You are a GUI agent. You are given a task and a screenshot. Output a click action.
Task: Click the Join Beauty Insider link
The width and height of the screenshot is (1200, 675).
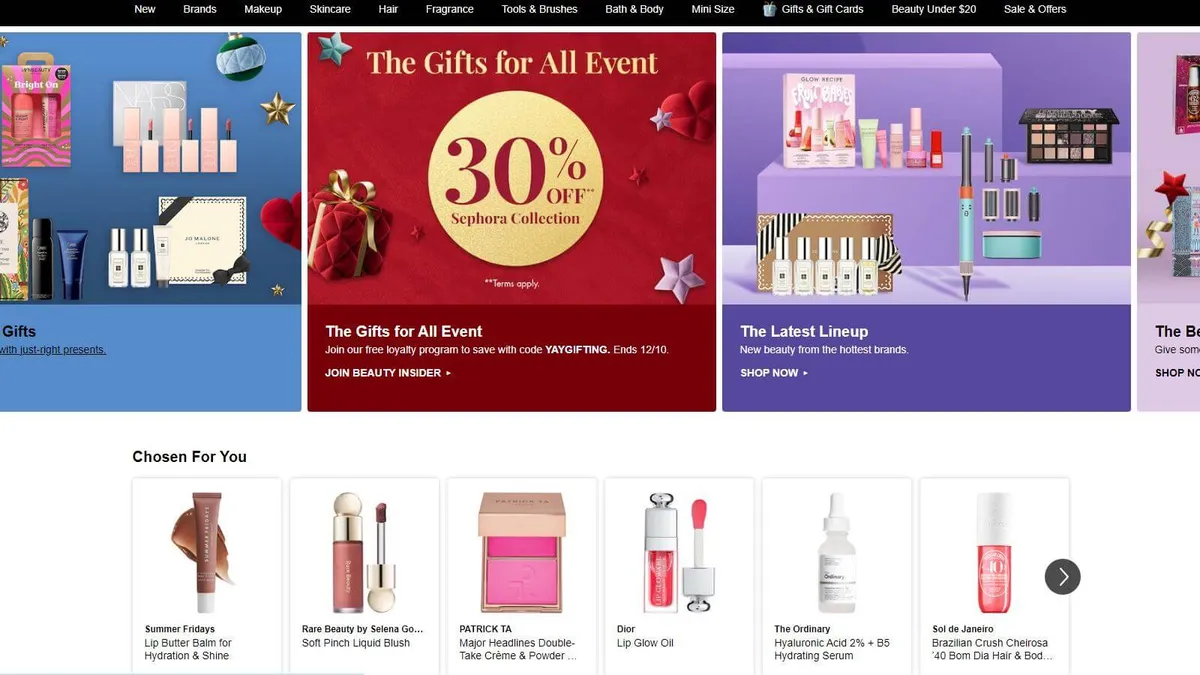(x=388, y=373)
